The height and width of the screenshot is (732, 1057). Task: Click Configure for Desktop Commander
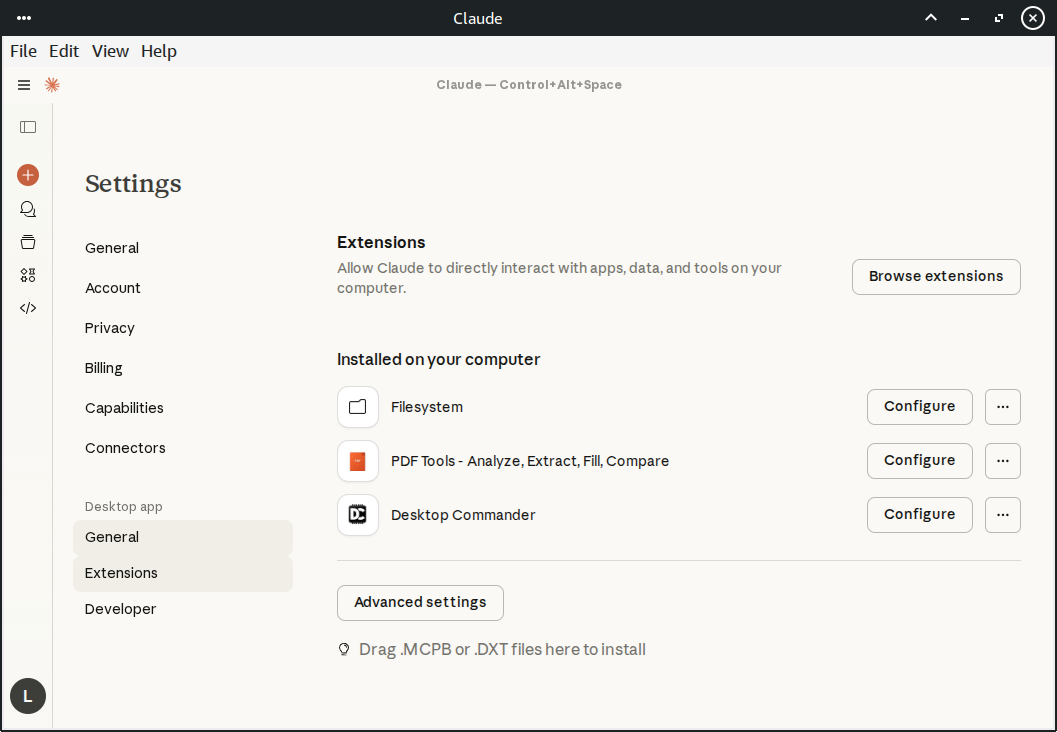click(x=919, y=515)
